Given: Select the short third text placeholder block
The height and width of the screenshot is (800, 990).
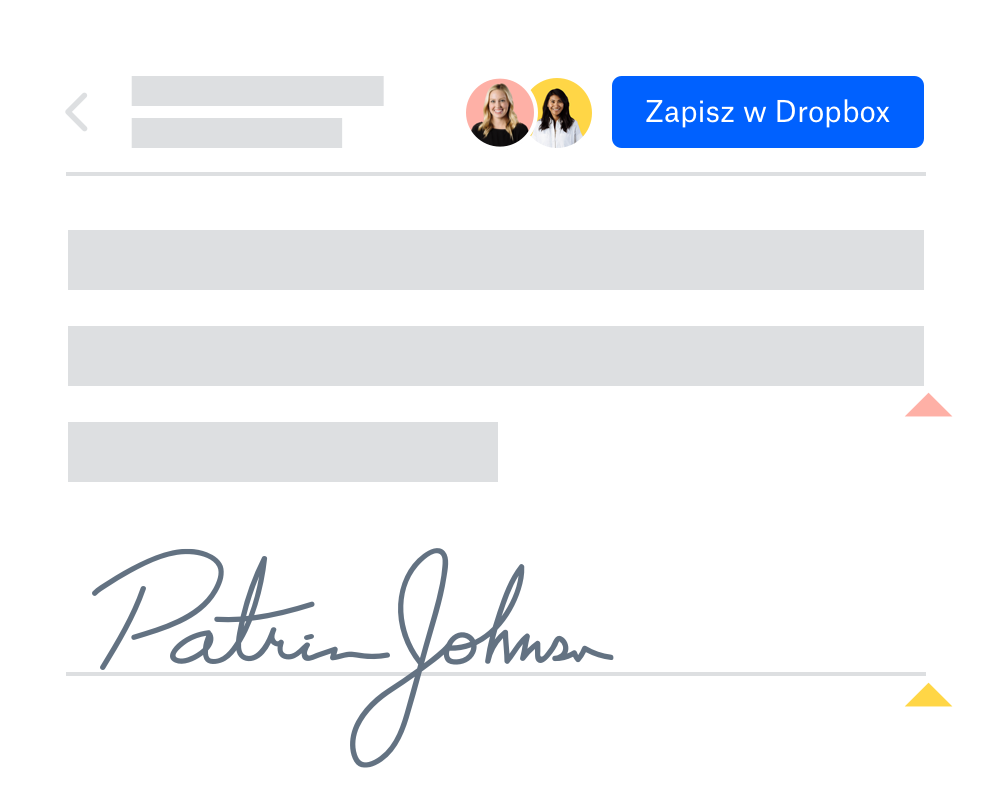Looking at the screenshot, I should click(283, 452).
